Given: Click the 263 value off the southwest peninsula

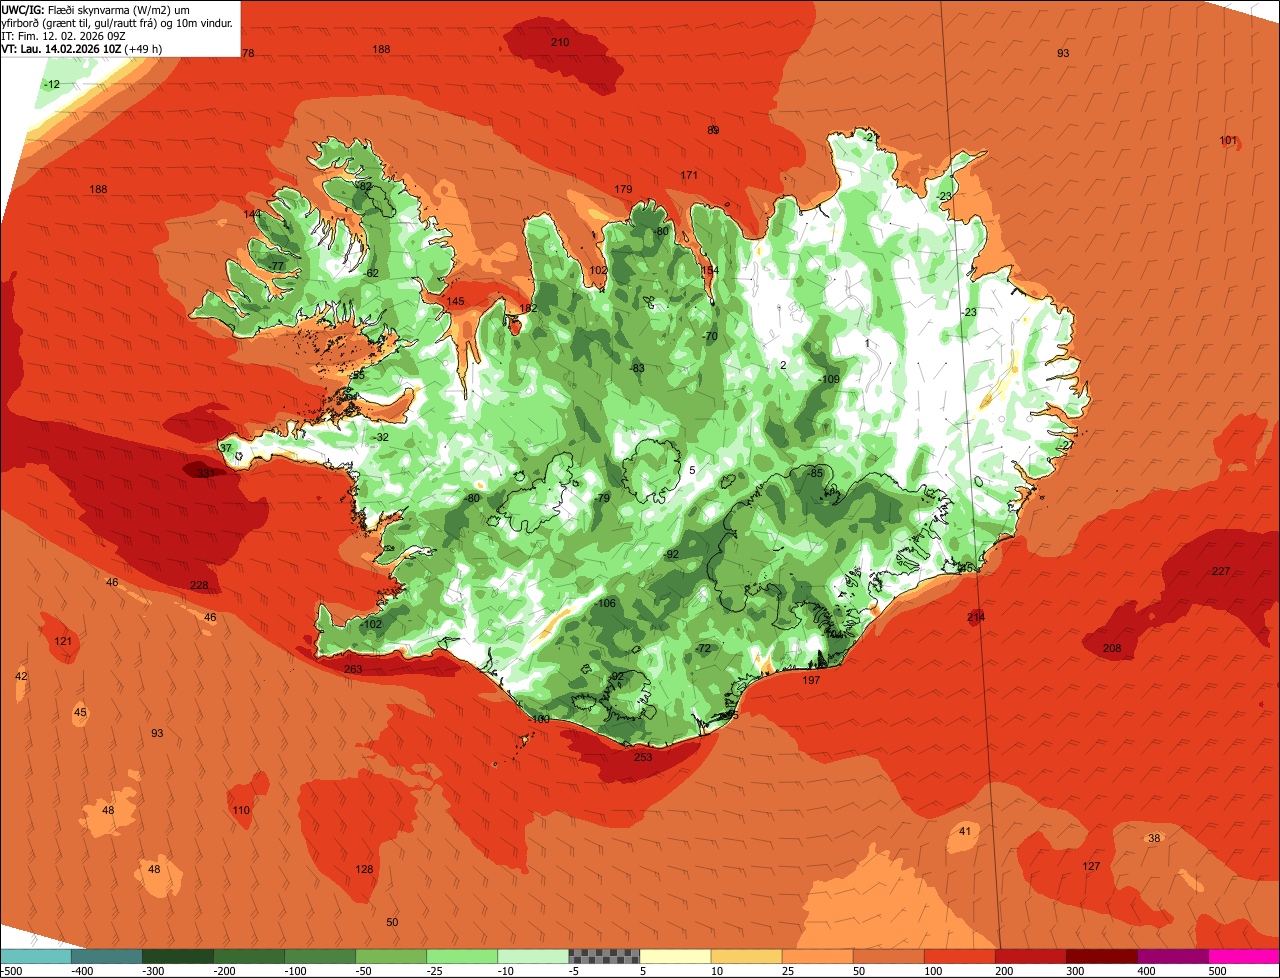Looking at the screenshot, I should (x=353, y=669).
